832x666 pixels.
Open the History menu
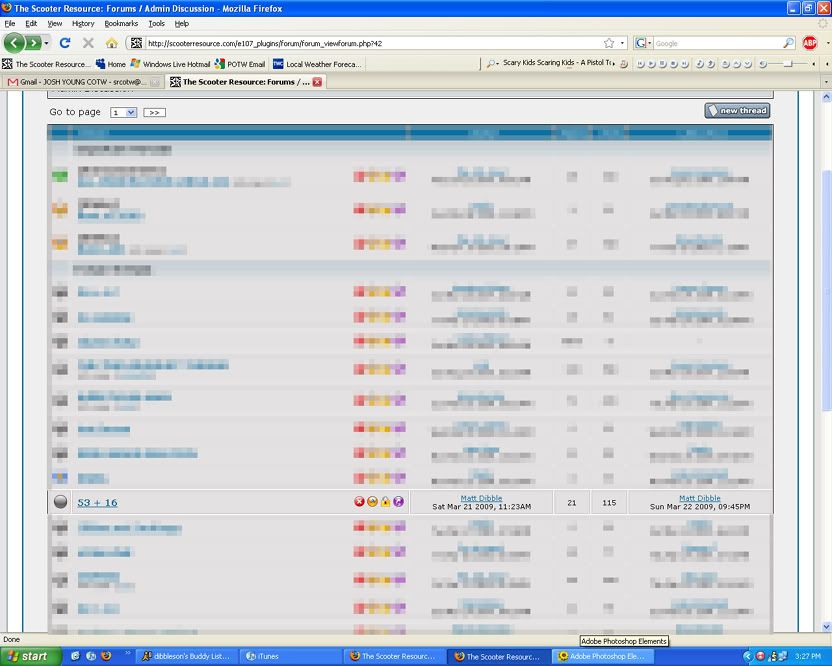point(83,23)
